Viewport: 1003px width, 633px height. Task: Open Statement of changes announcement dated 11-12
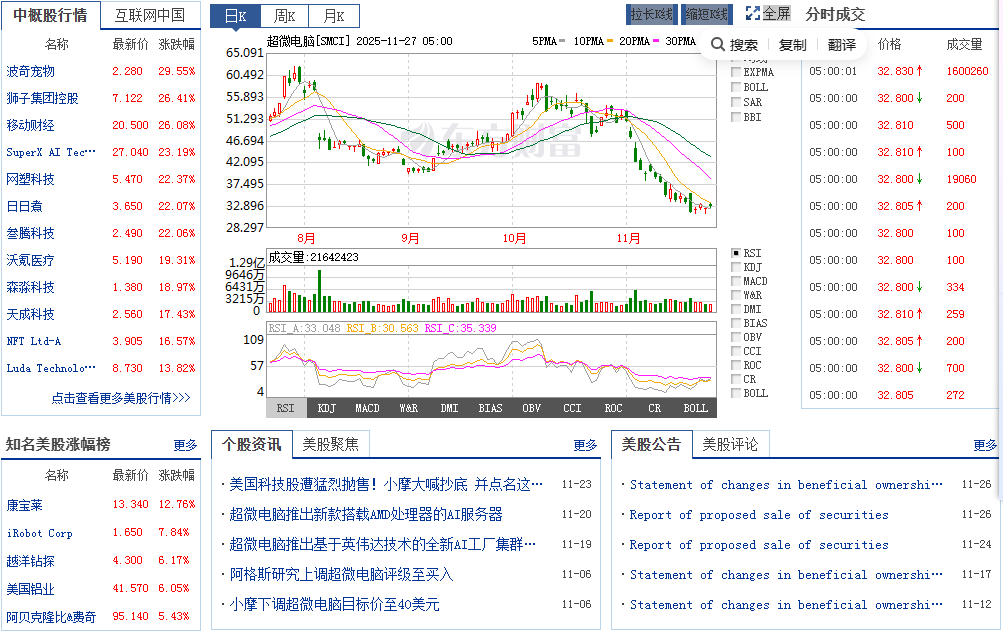pos(786,605)
